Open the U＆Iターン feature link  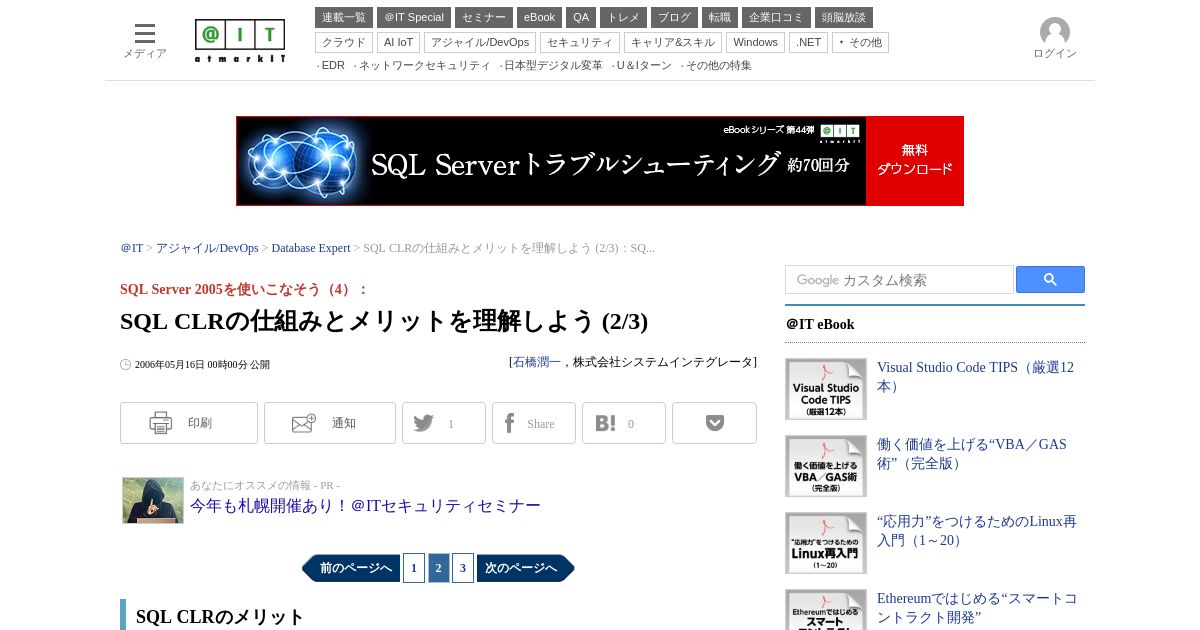pyautogui.click(x=644, y=65)
